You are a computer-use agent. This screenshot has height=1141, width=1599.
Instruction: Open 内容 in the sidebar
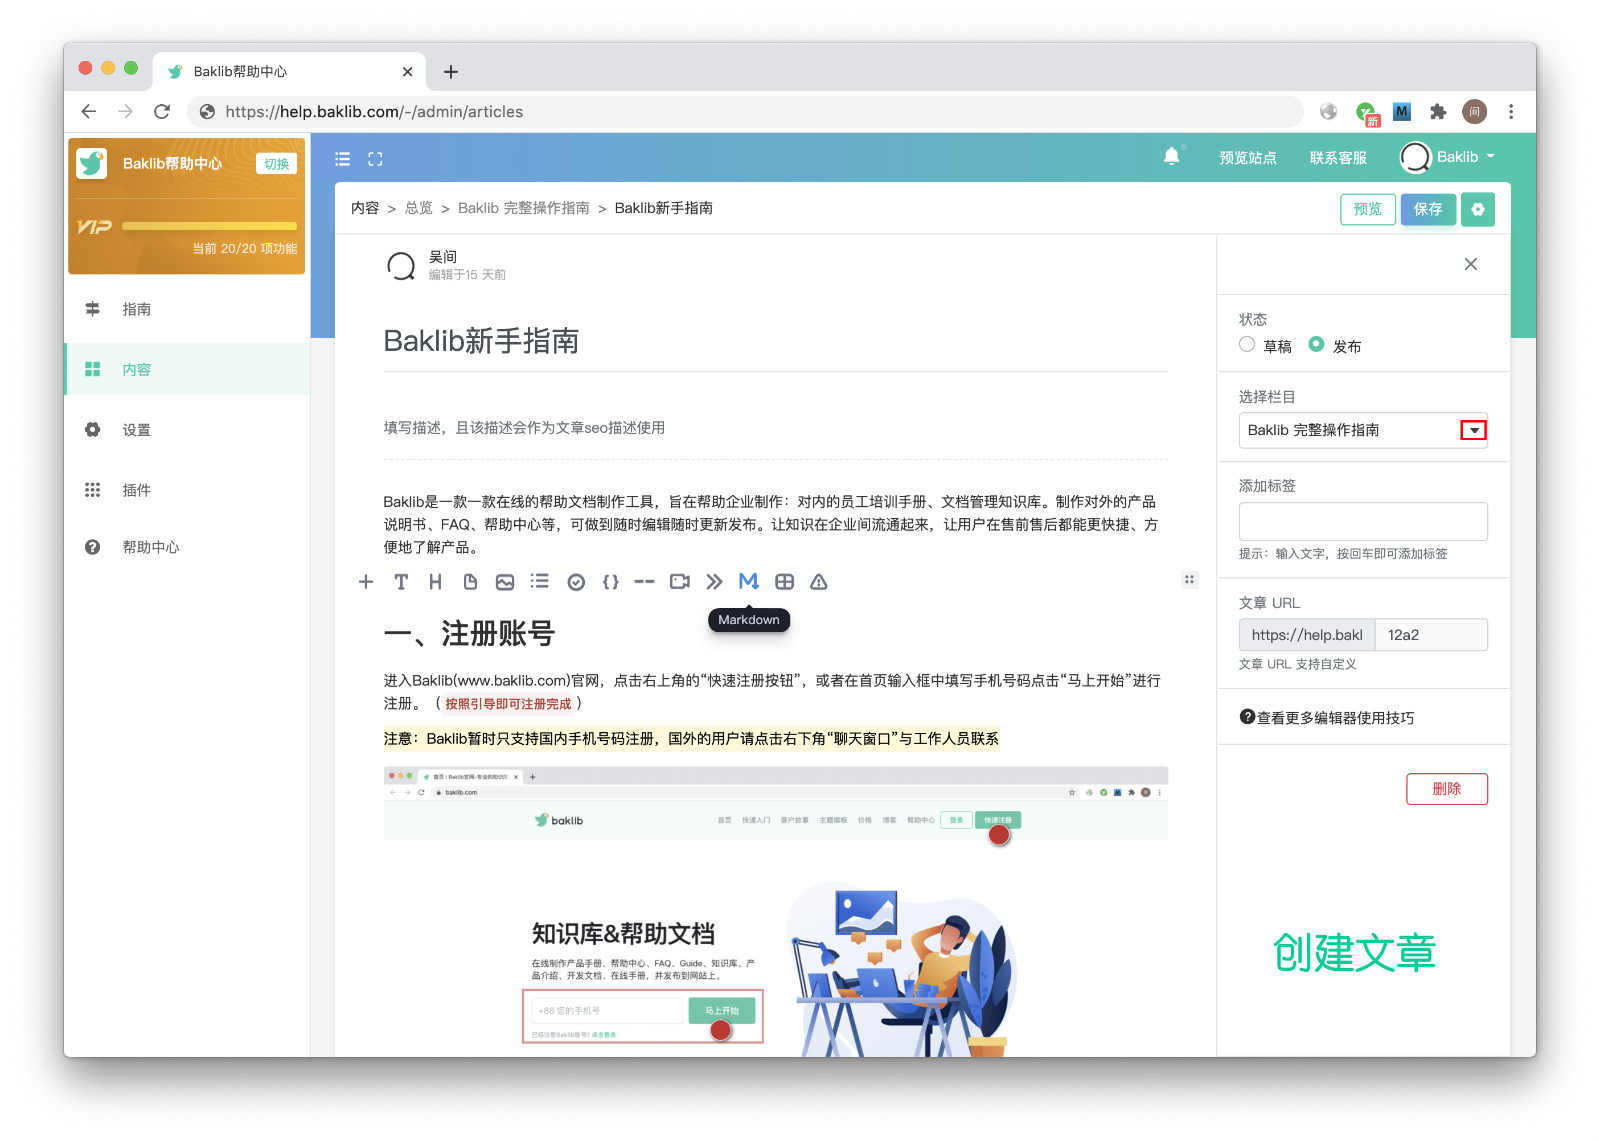coord(187,369)
